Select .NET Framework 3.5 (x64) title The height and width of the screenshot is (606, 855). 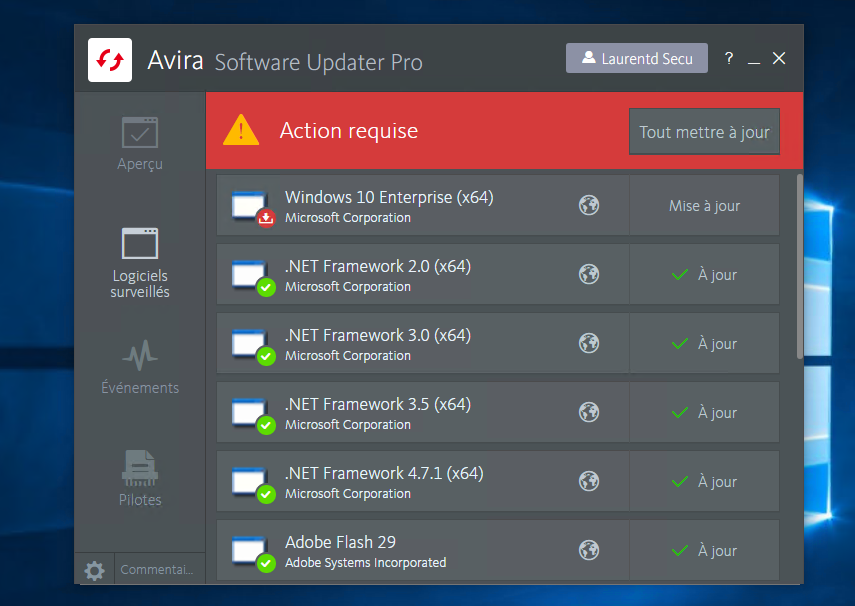[377, 404]
